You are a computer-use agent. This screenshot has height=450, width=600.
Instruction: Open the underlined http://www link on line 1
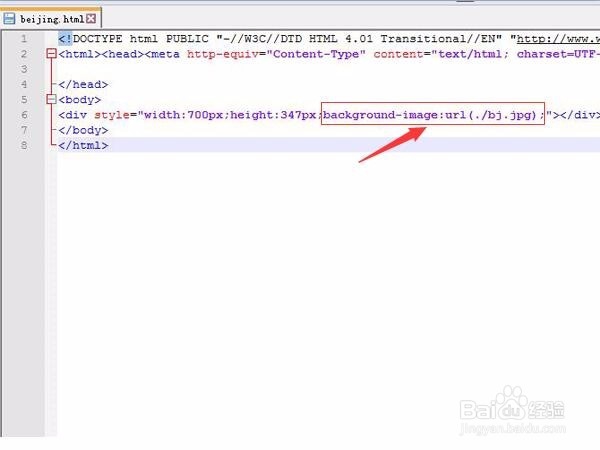point(558,39)
